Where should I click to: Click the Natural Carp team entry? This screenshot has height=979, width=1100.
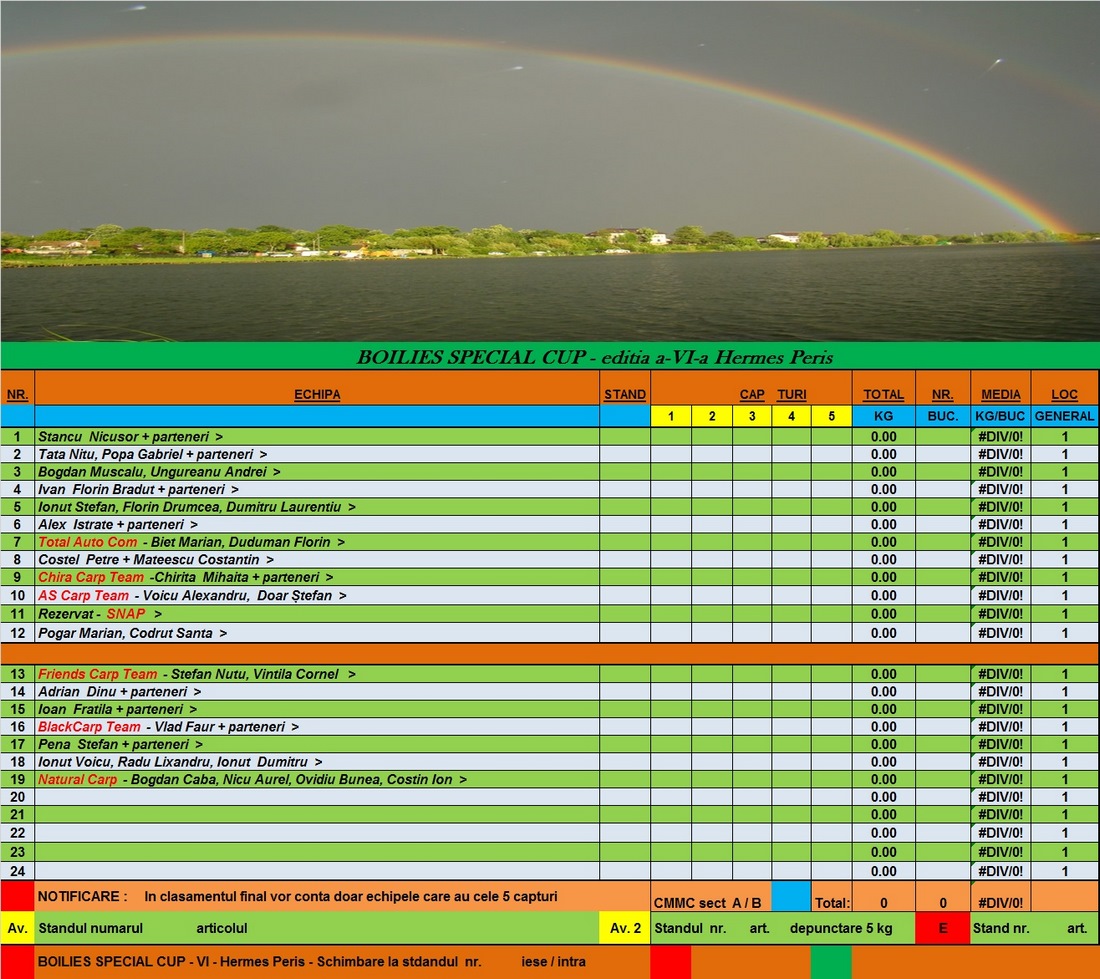tap(78, 779)
